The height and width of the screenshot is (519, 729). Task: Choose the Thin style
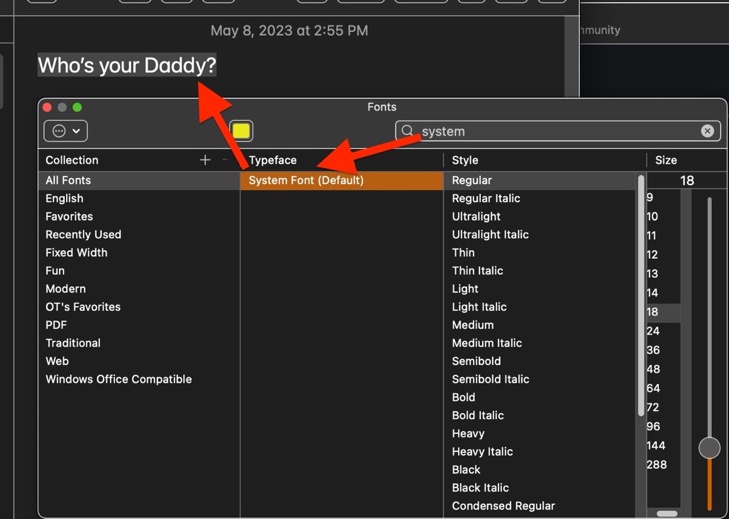tap(540, 253)
